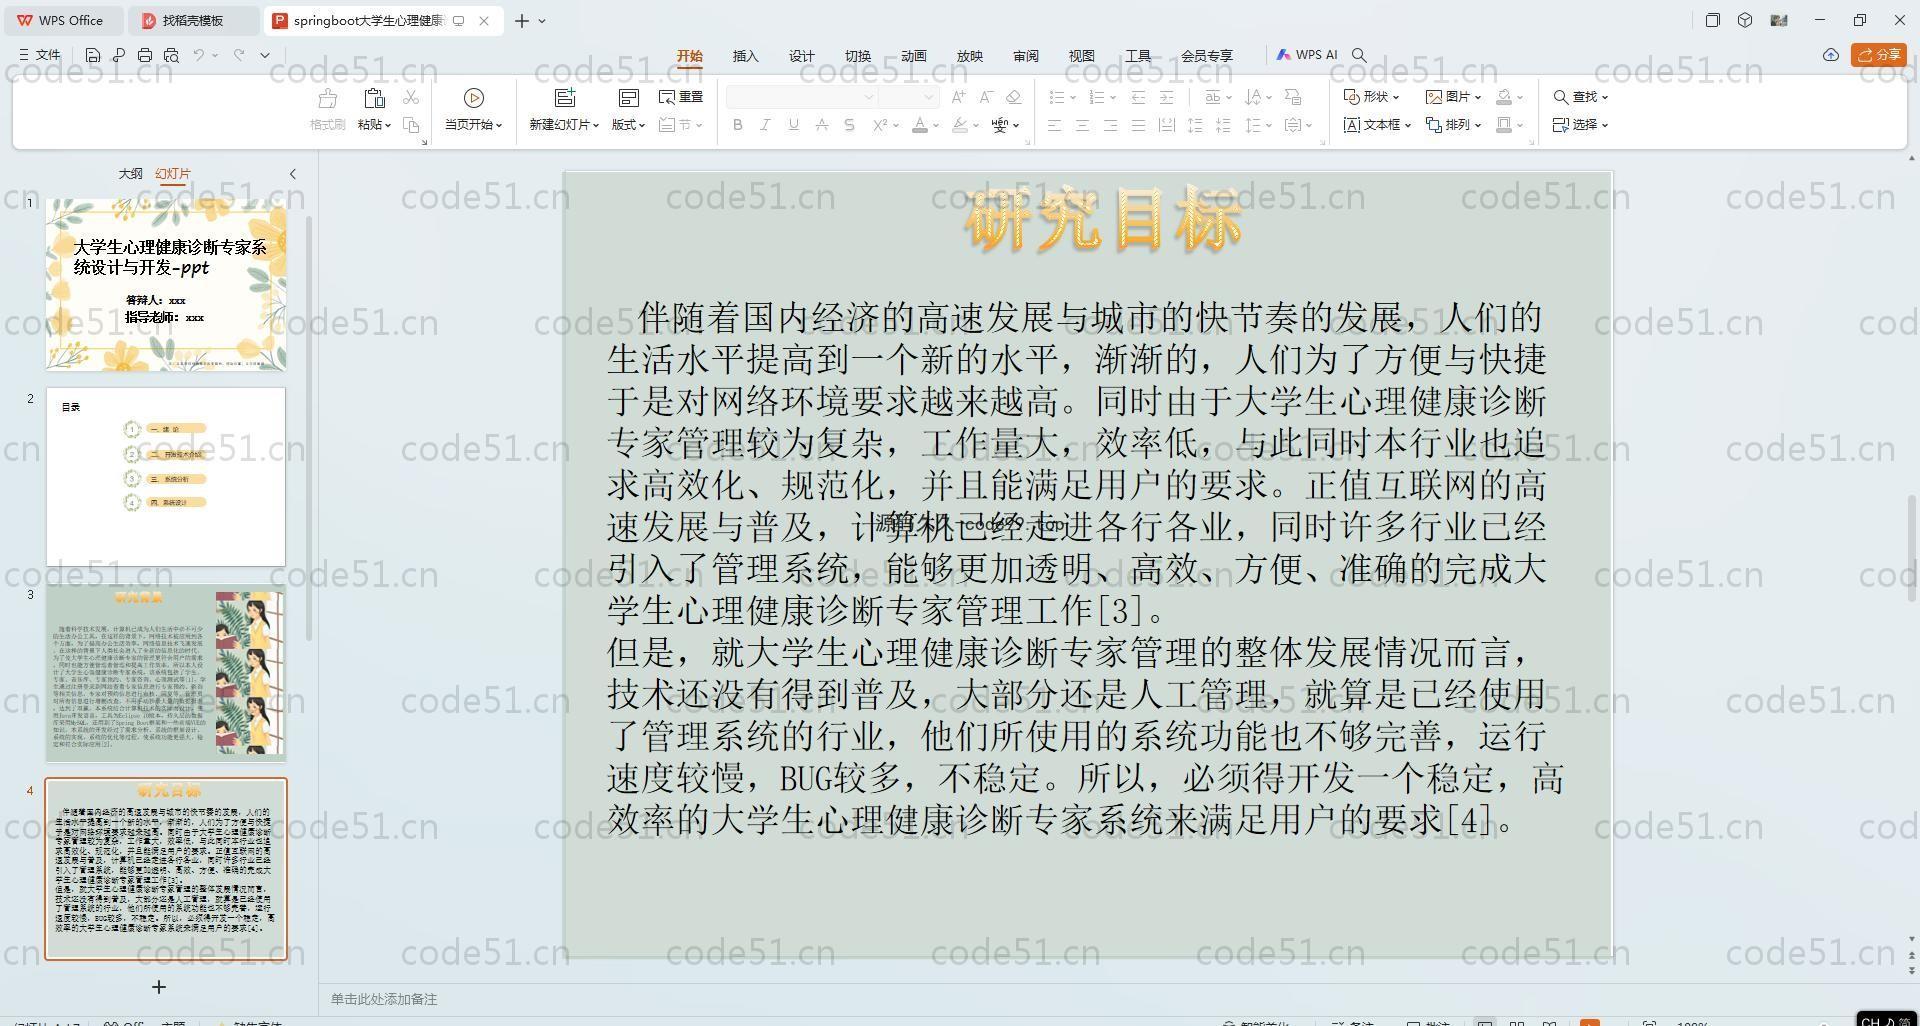Open the select (选择) button
The width and height of the screenshot is (1920, 1026).
[x=1580, y=125]
